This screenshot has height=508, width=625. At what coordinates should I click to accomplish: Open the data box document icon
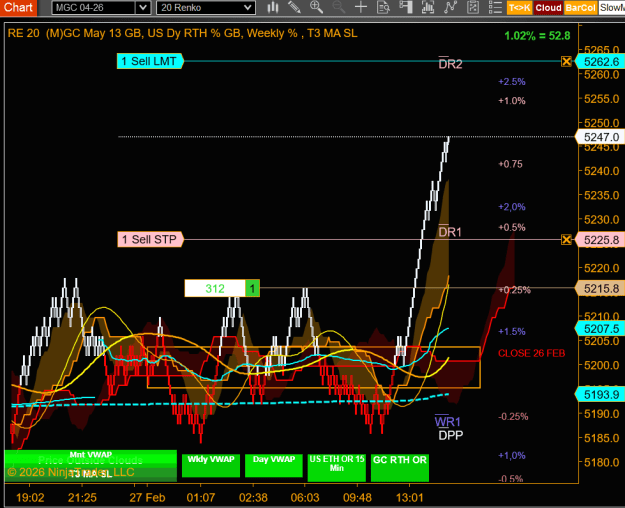coord(383,7)
